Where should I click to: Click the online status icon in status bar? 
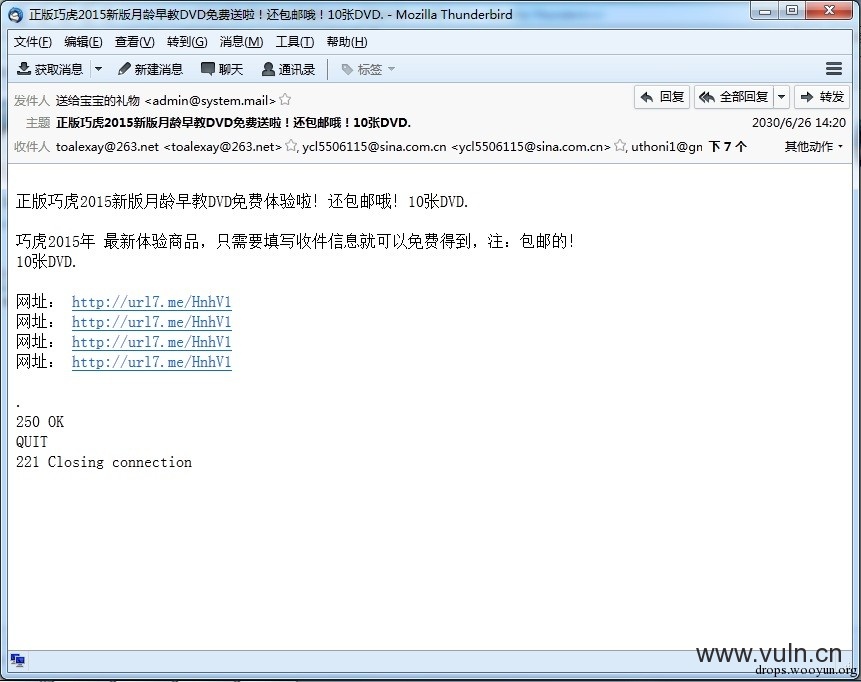pyautogui.click(x=17, y=660)
